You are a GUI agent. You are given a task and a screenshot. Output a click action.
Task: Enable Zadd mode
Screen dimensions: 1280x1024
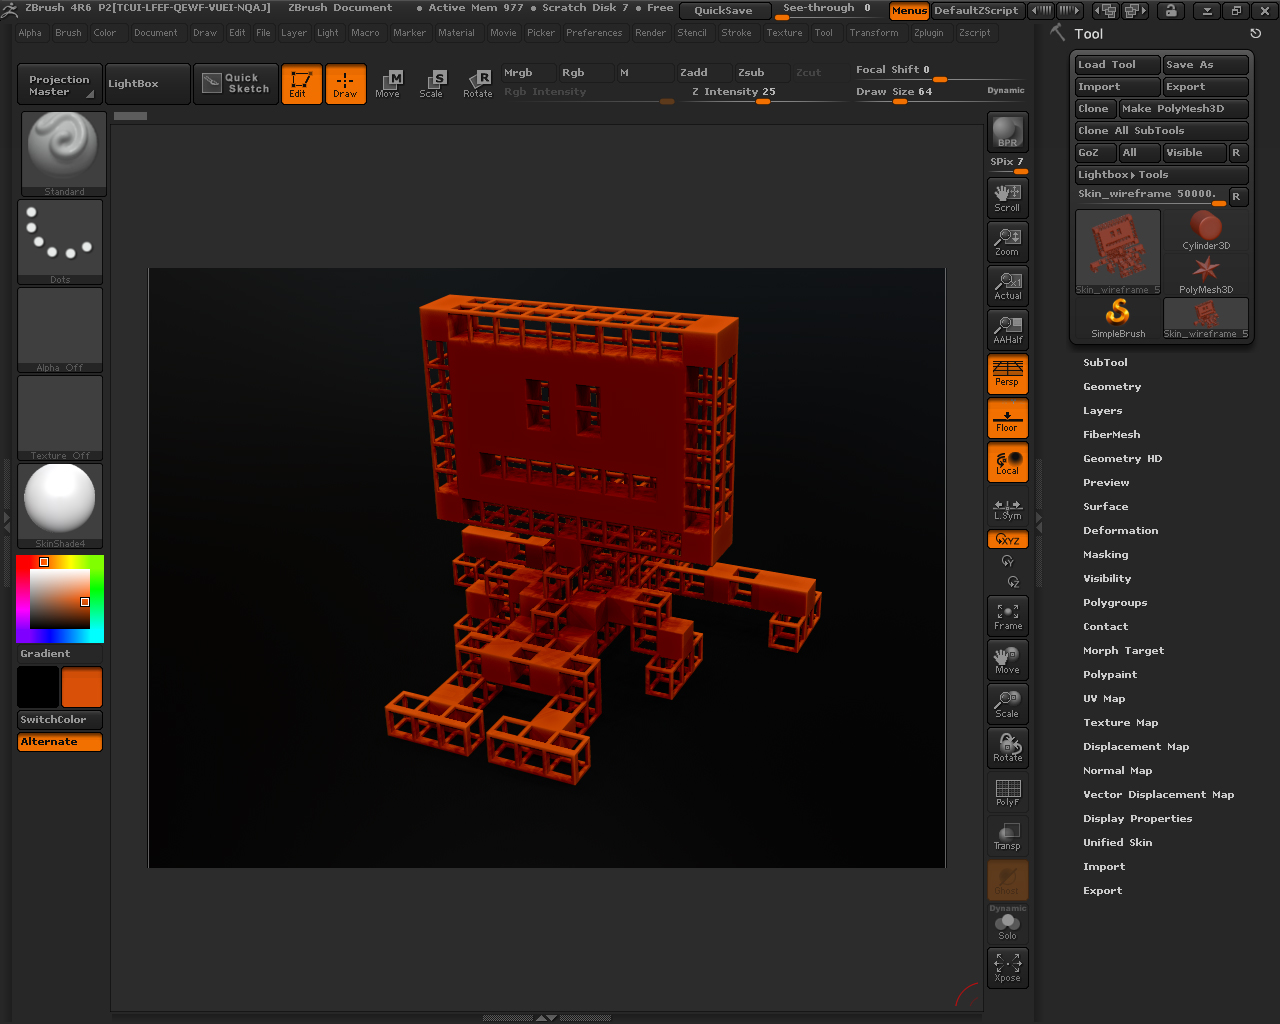click(x=704, y=73)
